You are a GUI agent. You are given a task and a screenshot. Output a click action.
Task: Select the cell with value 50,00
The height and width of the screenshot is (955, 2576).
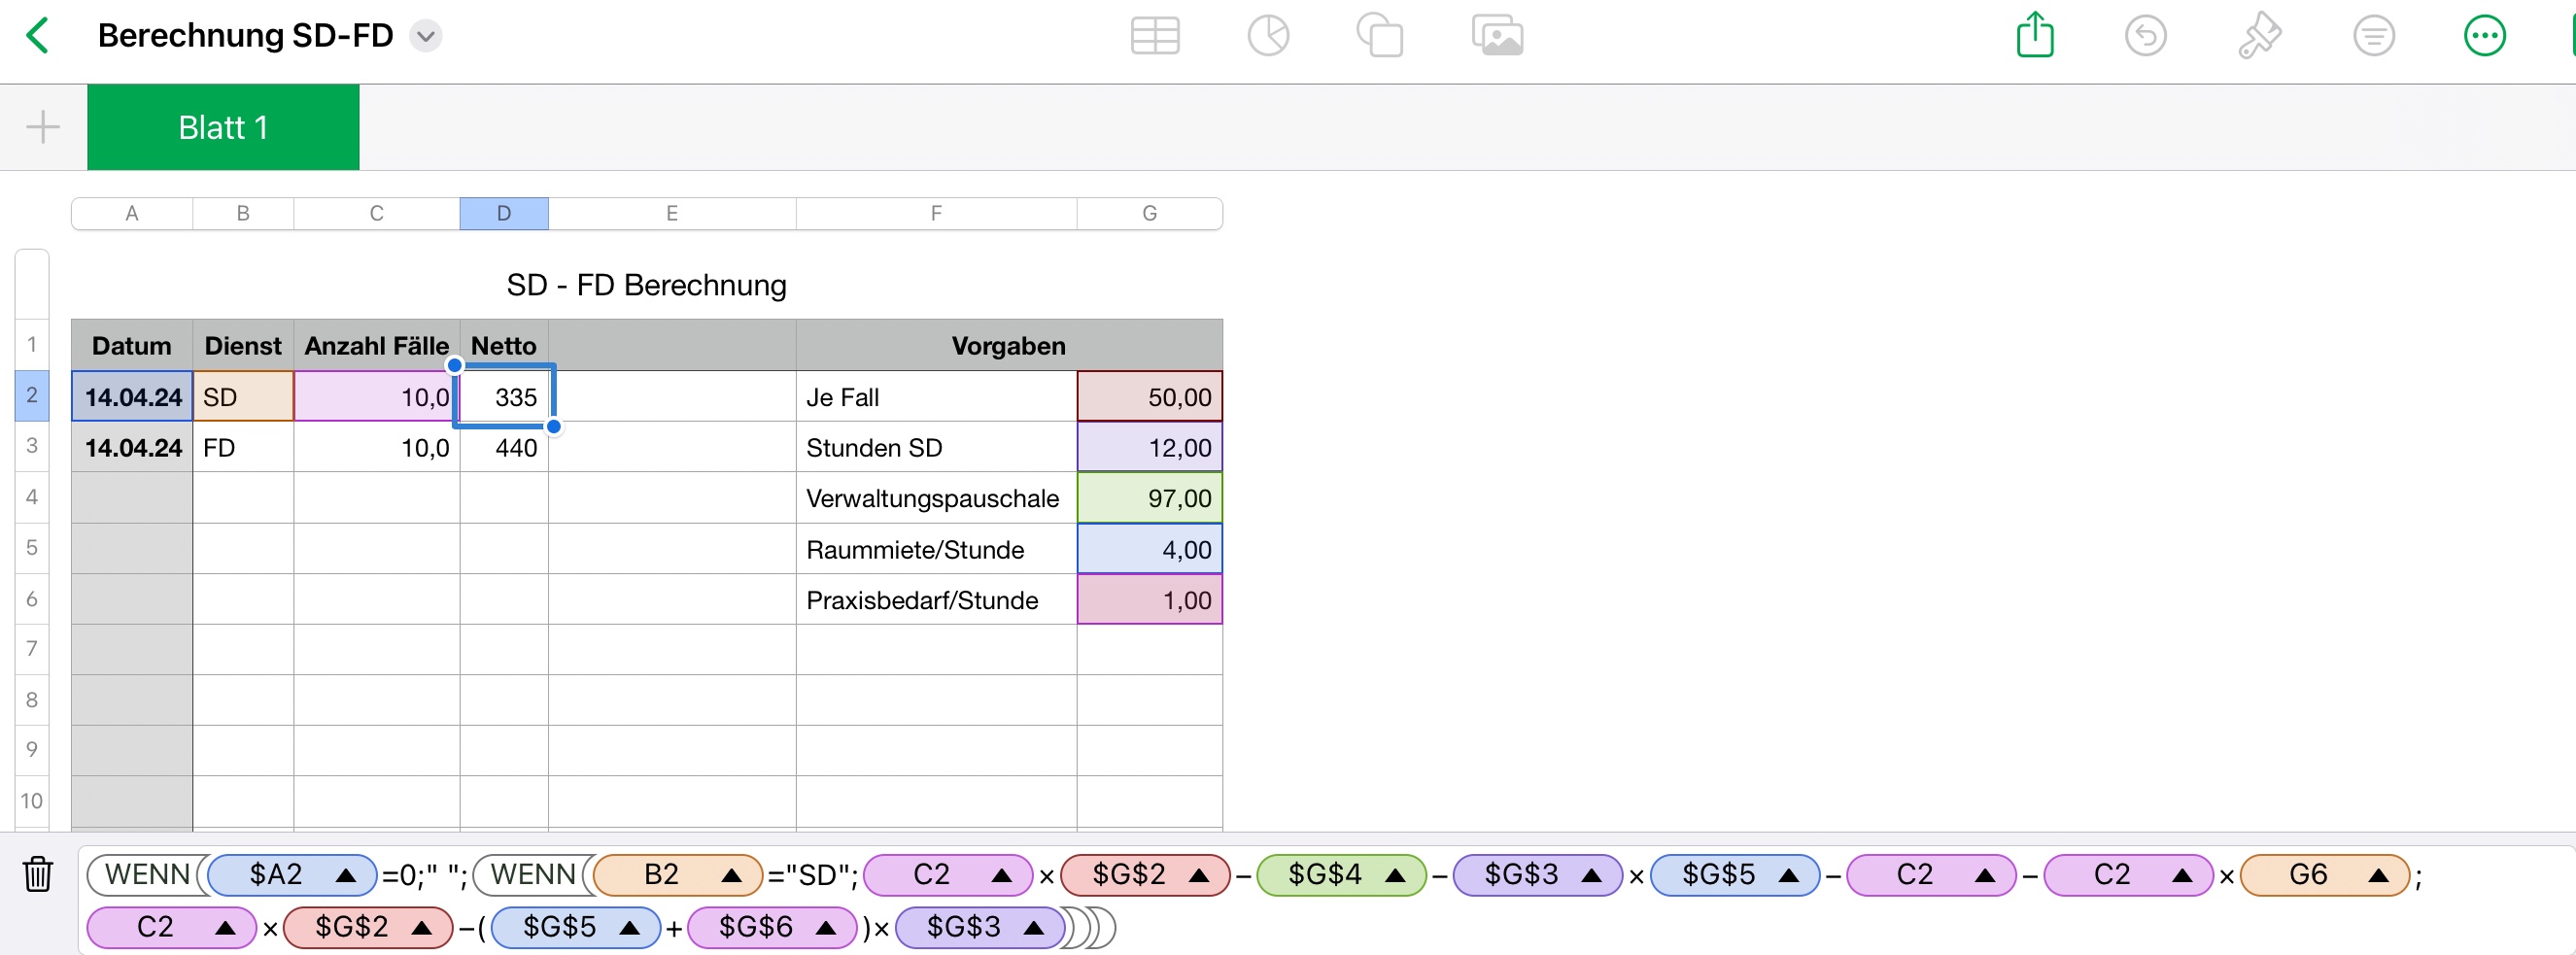[1150, 397]
